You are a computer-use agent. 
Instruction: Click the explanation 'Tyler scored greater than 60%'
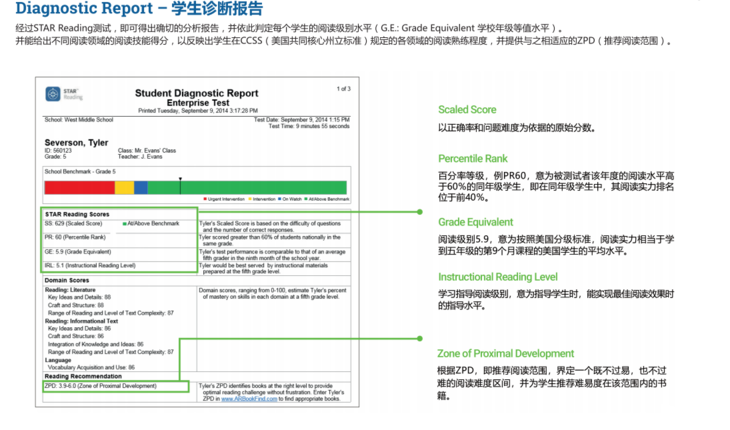(270, 241)
